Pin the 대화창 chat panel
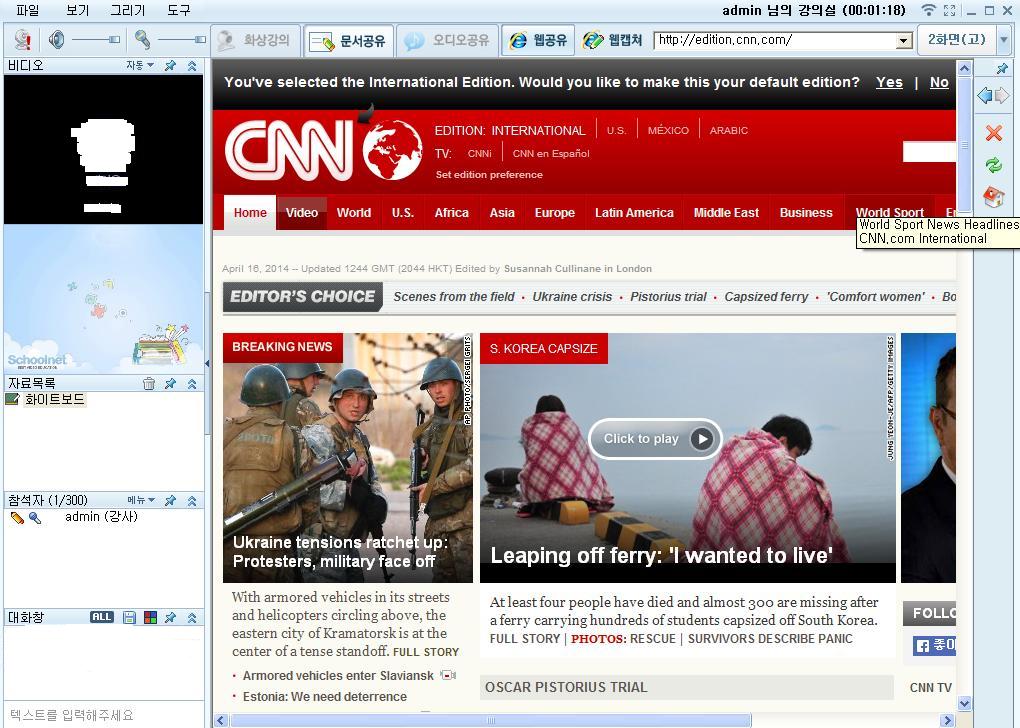This screenshot has height=728, width=1020. [170, 617]
